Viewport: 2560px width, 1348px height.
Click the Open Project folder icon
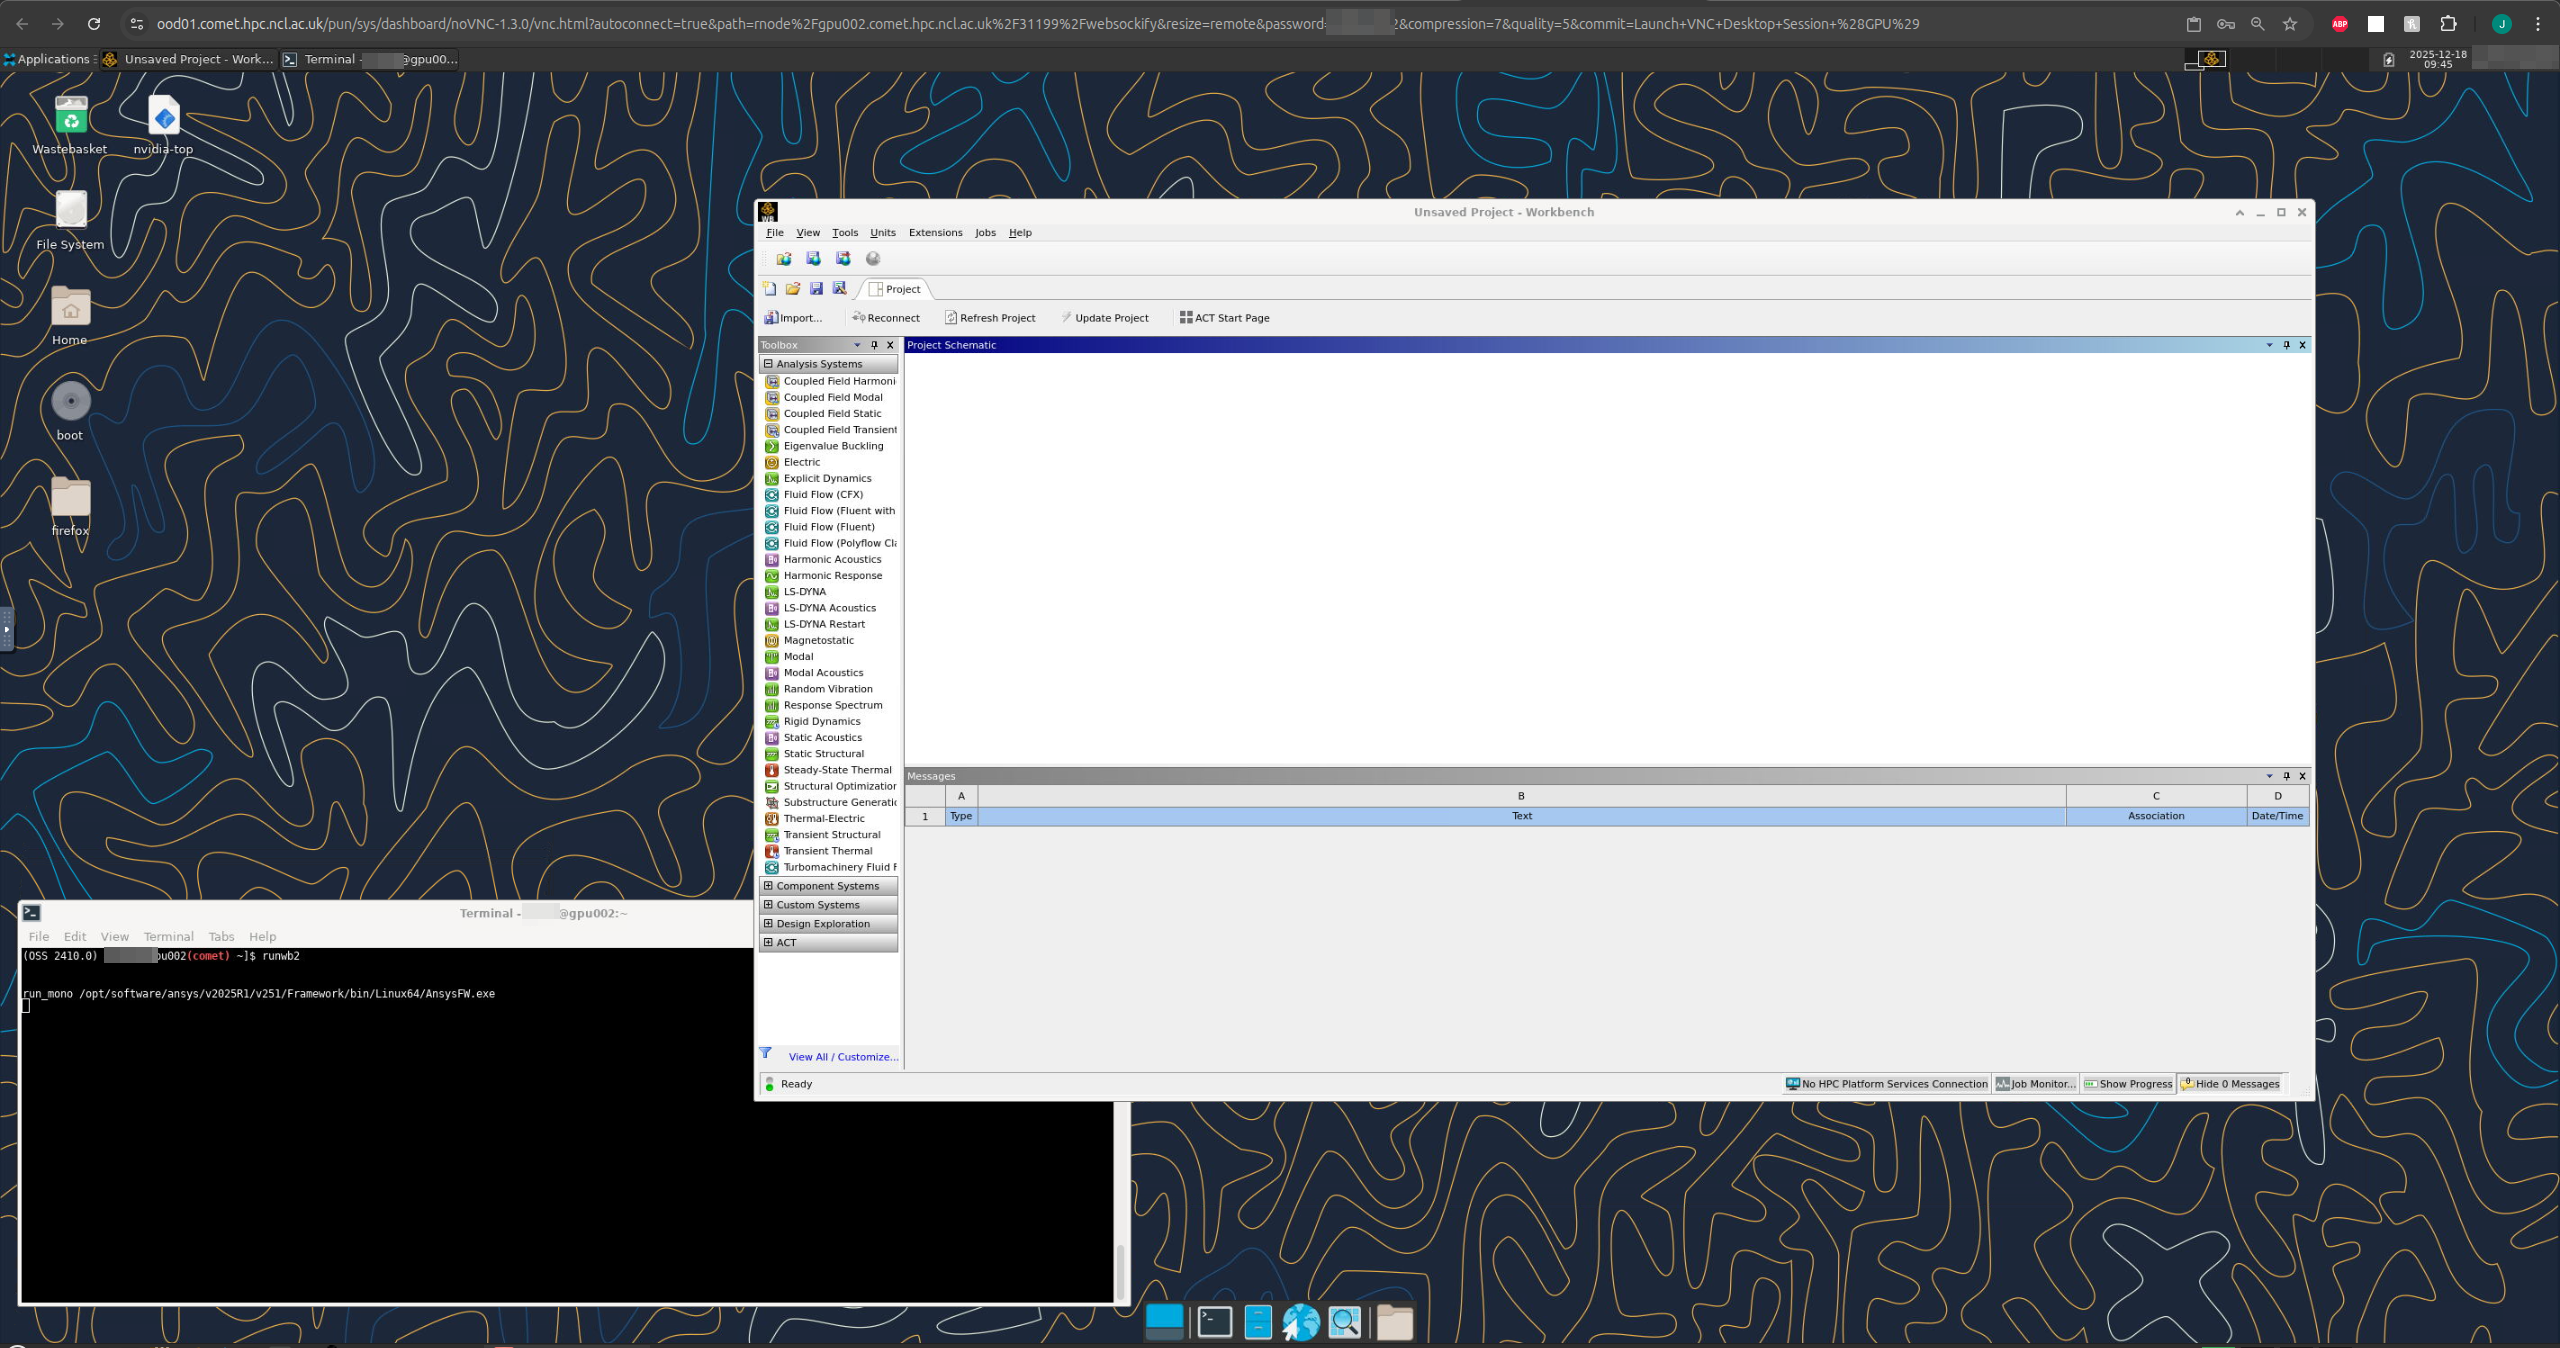pos(793,289)
